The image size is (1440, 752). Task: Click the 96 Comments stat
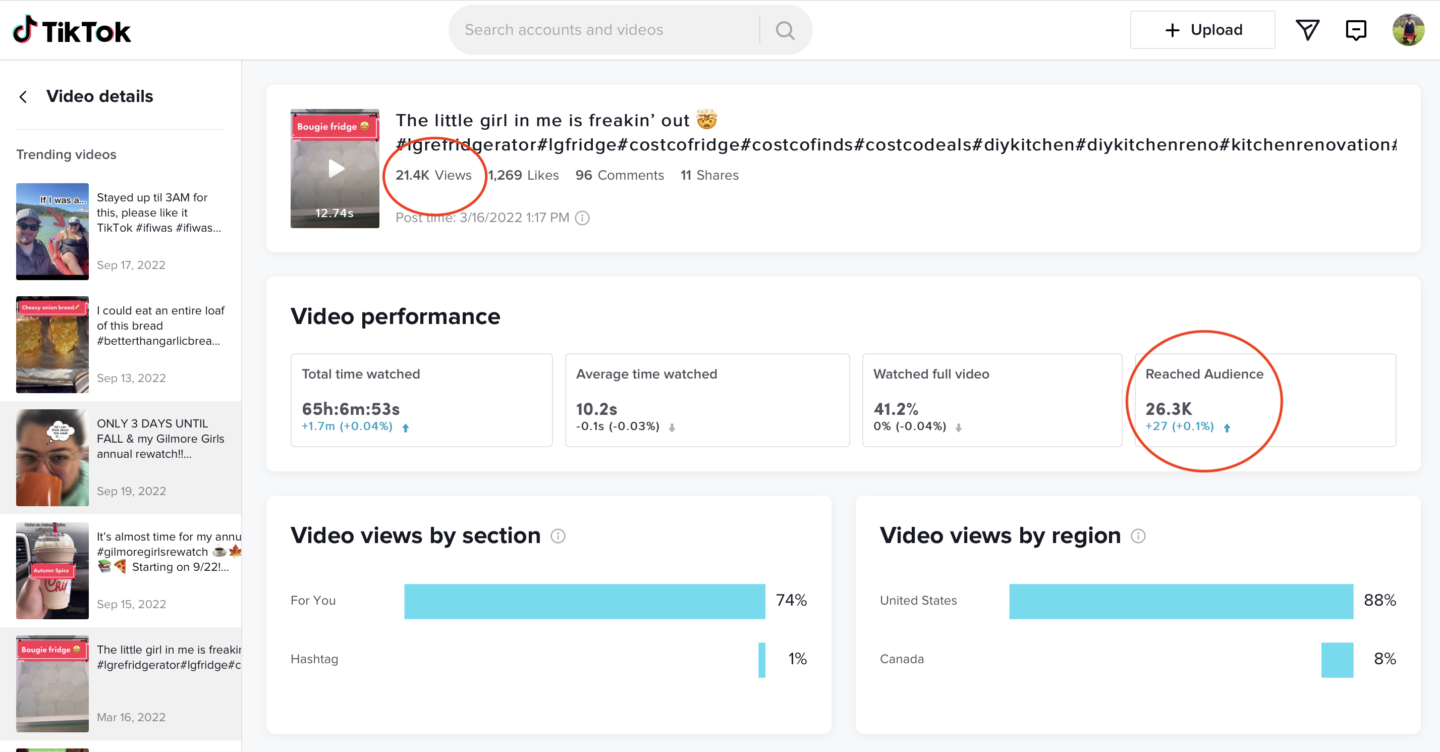[619, 175]
